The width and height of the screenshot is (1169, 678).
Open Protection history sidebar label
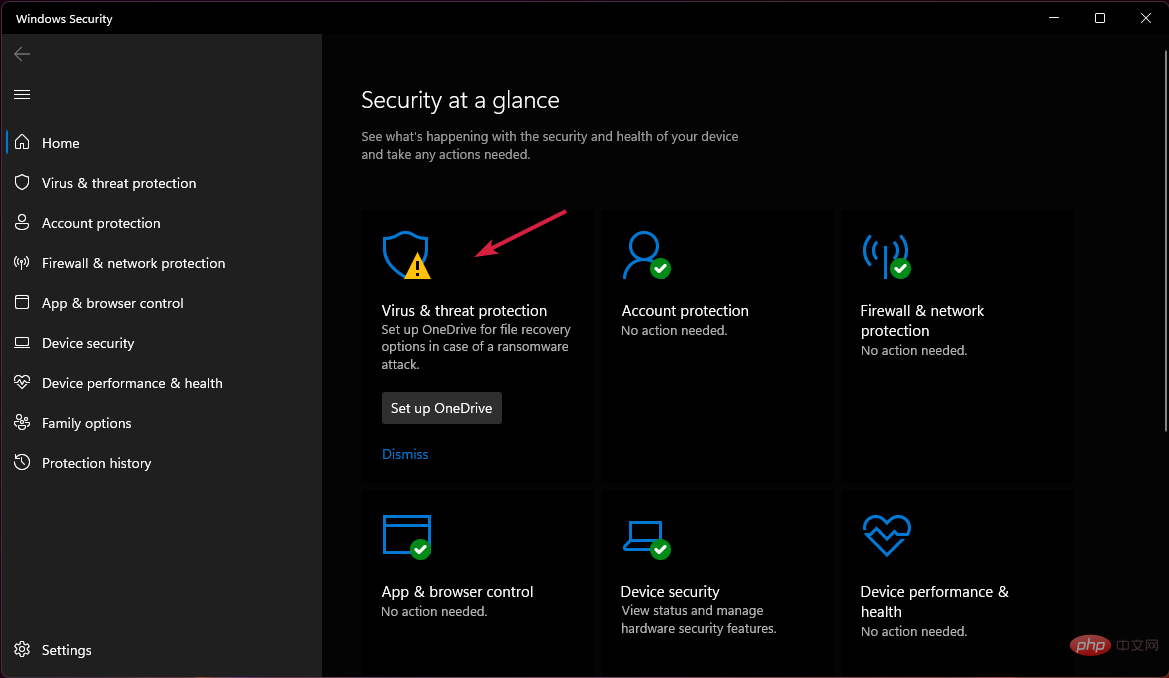tap(96, 463)
